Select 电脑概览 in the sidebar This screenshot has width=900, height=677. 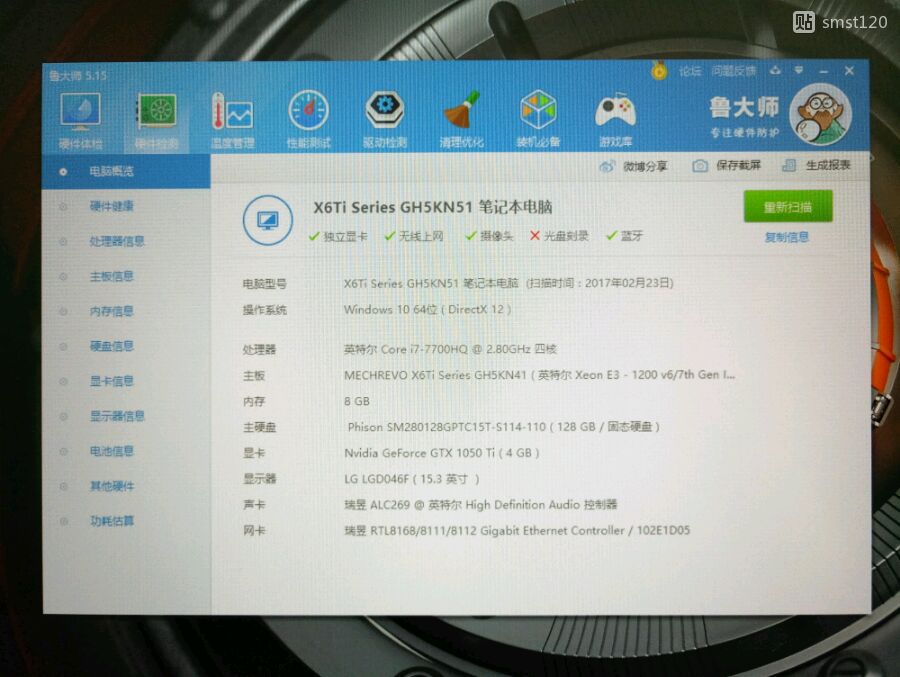(126, 171)
